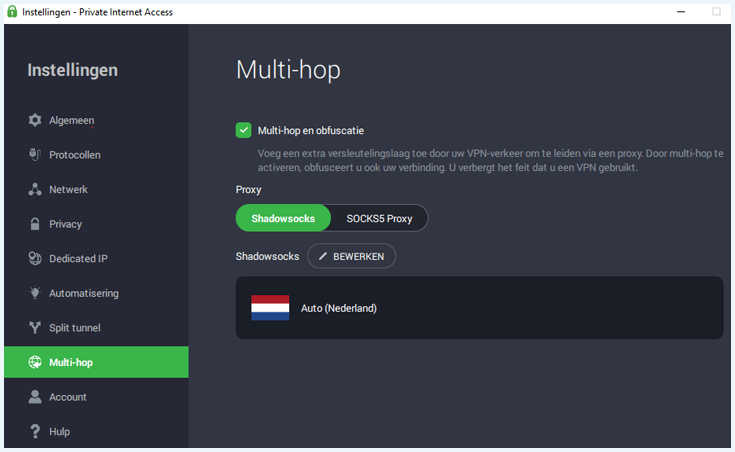Uncheck Multi-hop en obfuscatie checkbox

[x=243, y=130]
